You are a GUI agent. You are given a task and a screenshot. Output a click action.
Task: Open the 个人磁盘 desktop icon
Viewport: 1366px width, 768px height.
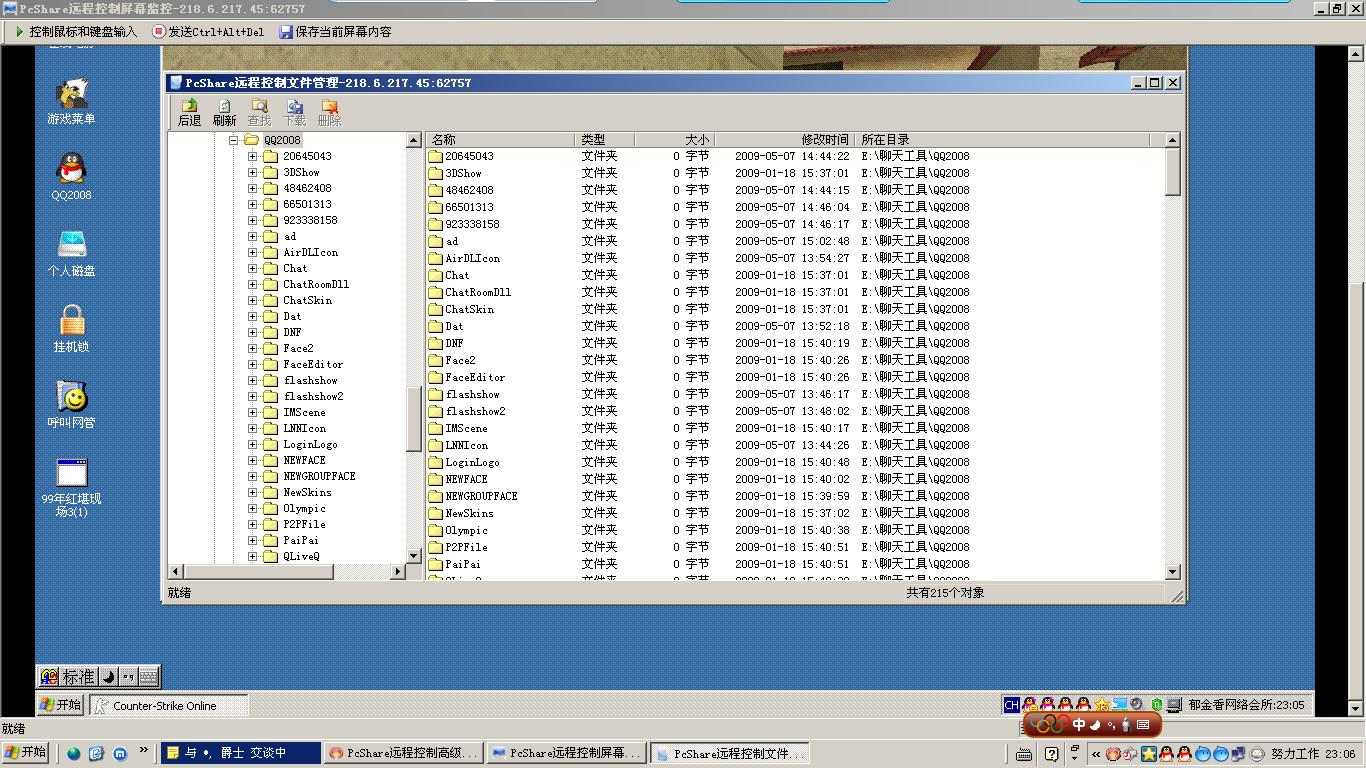[x=71, y=253]
